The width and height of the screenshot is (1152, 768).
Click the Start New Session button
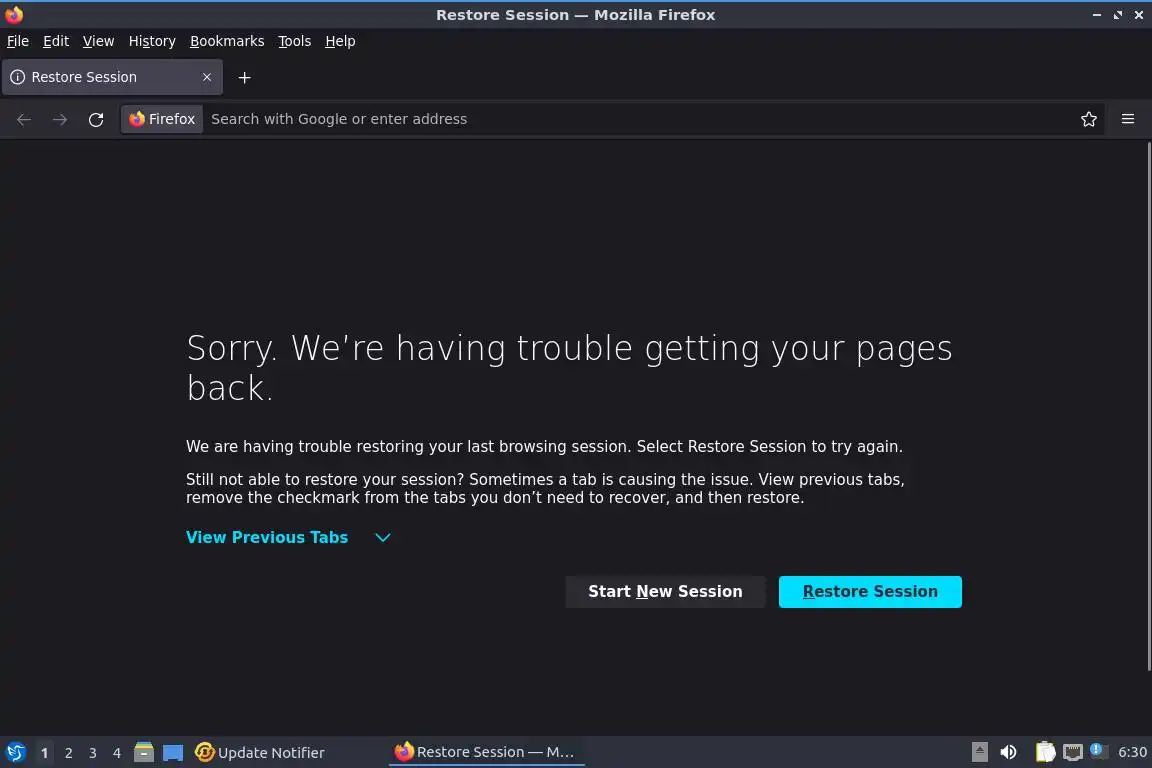665,592
